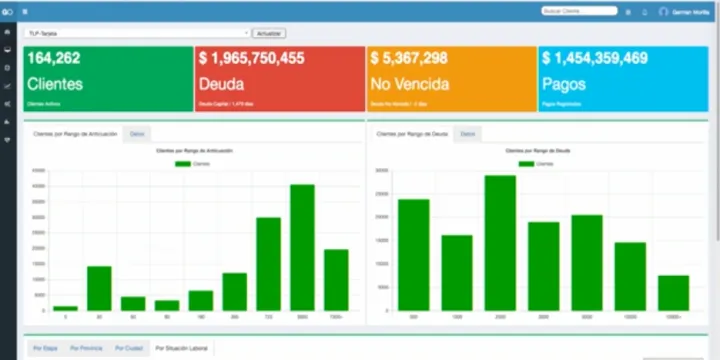Switch to Datos tab in right chart
The width and height of the screenshot is (720, 360).
point(467,134)
